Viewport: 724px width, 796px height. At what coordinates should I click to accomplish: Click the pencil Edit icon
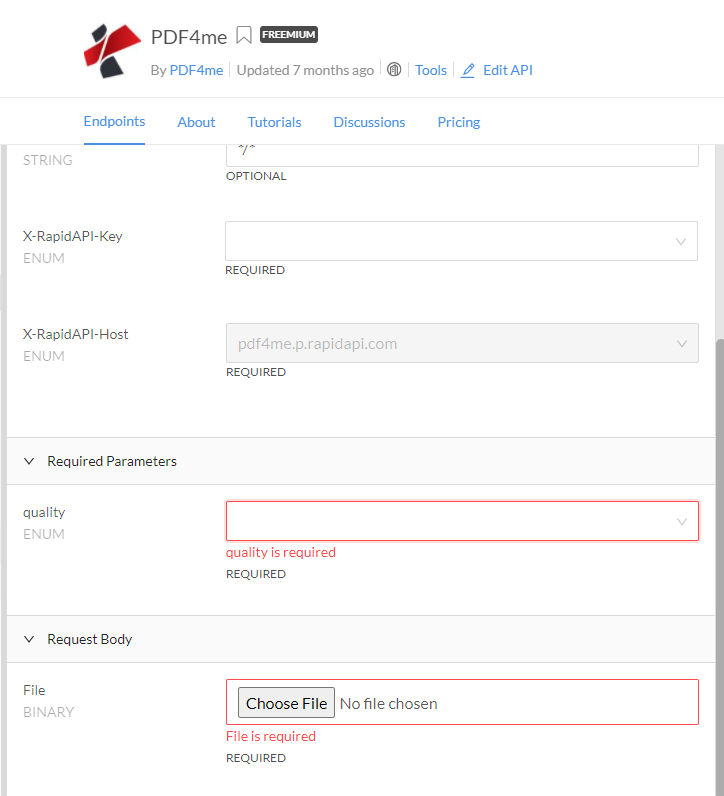click(x=468, y=71)
